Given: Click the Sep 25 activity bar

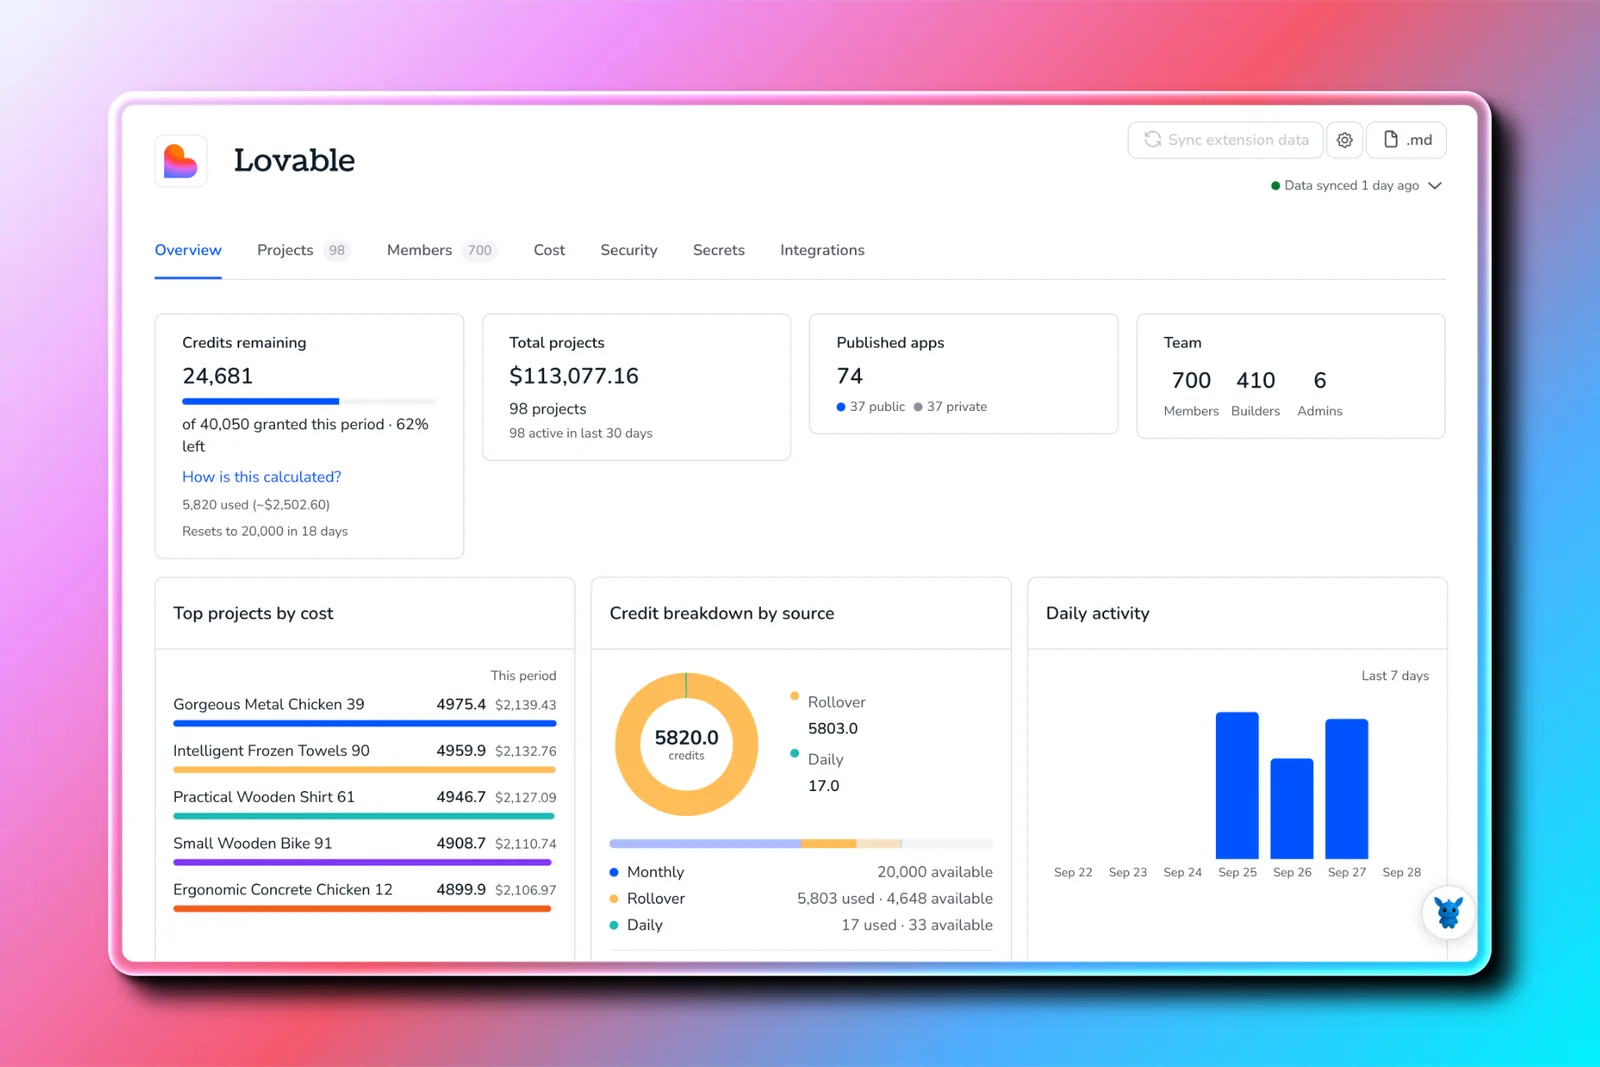Looking at the screenshot, I should point(1237,785).
